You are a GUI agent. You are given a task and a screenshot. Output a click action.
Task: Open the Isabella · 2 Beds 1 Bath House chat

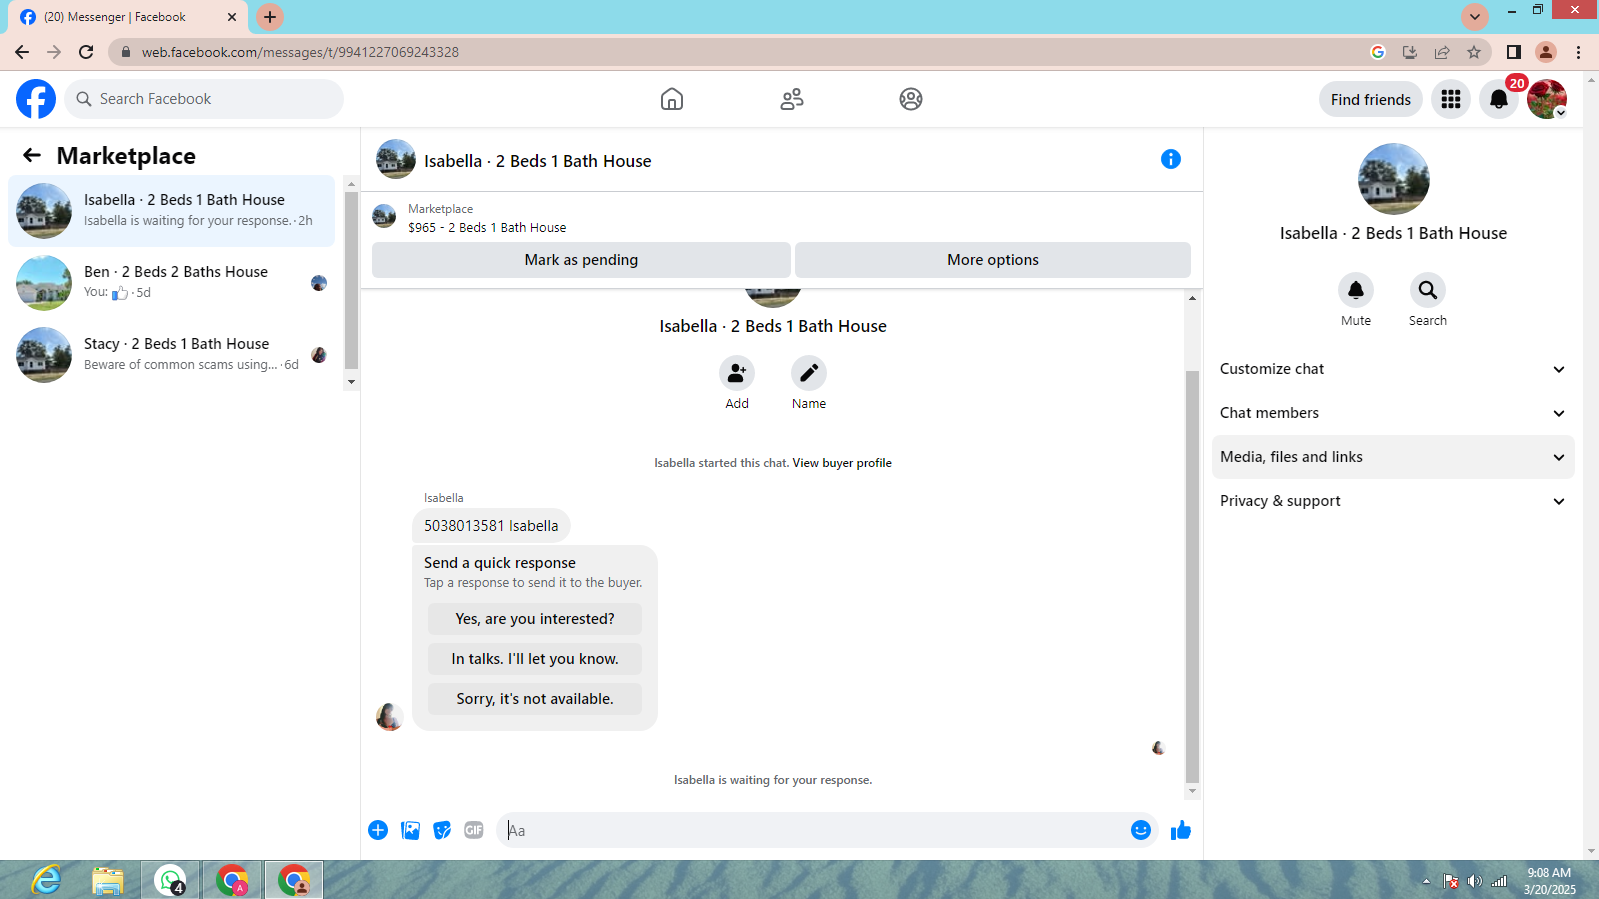172,211
